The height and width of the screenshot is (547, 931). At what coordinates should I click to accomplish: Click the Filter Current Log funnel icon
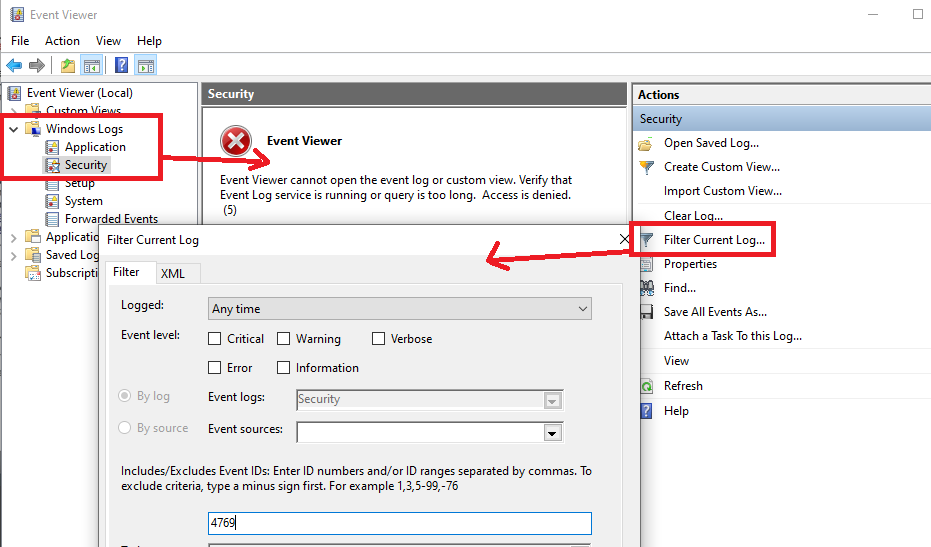pos(647,240)
